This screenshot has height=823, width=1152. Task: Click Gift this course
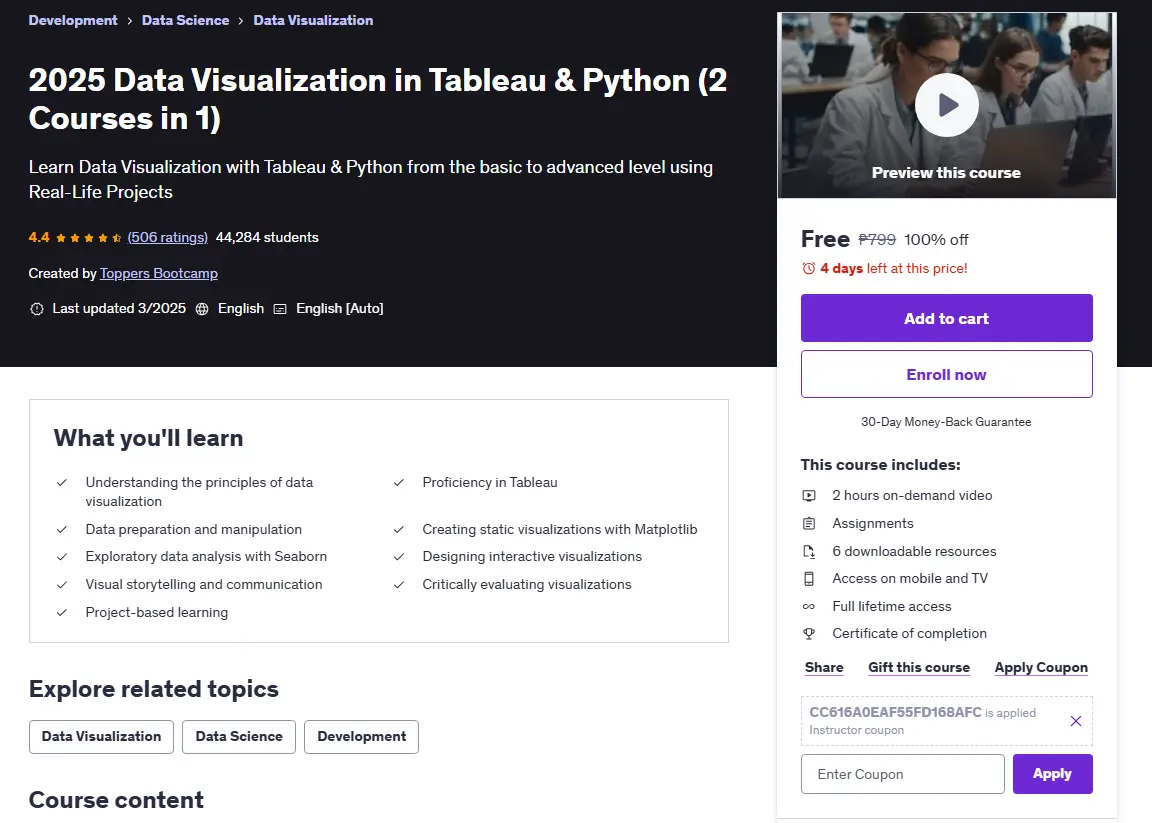(x=918, y=667)
